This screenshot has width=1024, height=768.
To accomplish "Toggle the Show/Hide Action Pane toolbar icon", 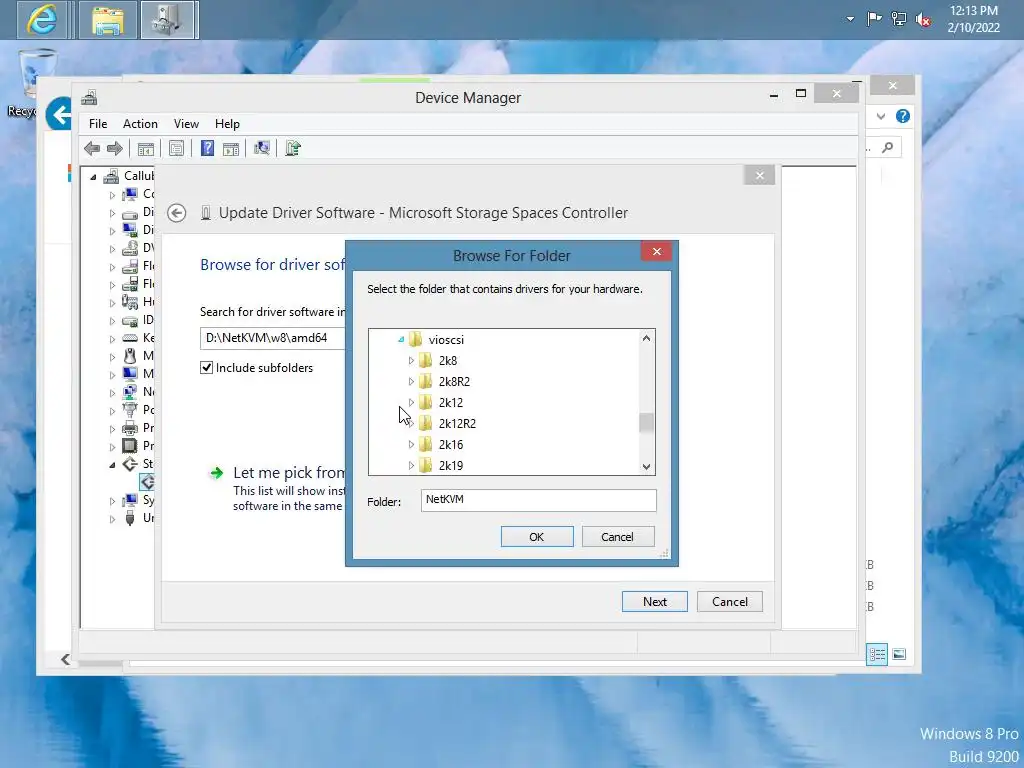I will 231,149.
